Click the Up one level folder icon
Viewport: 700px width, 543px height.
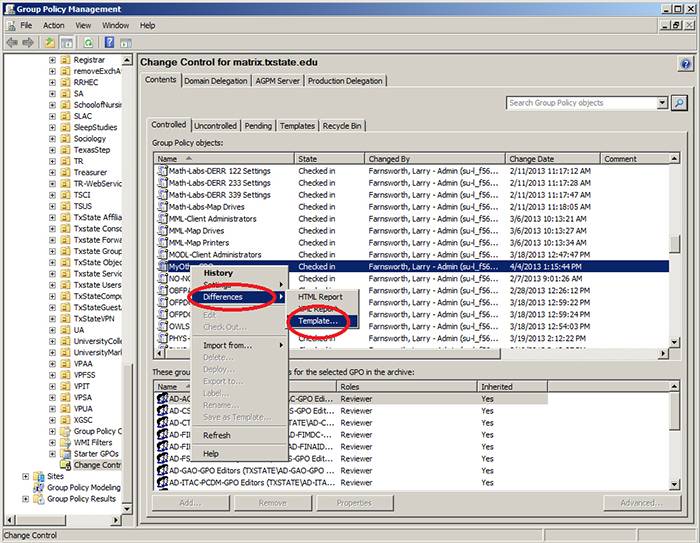click(50, 43)
